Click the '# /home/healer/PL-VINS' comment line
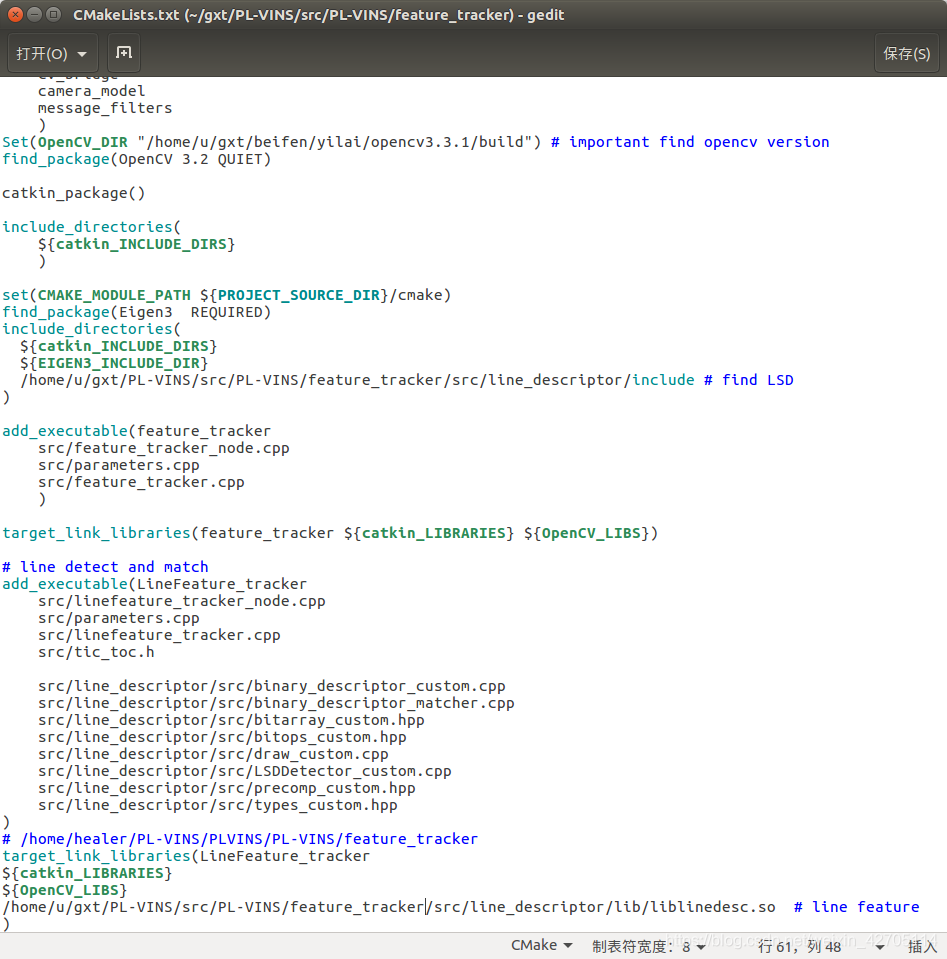 [240, 839]
